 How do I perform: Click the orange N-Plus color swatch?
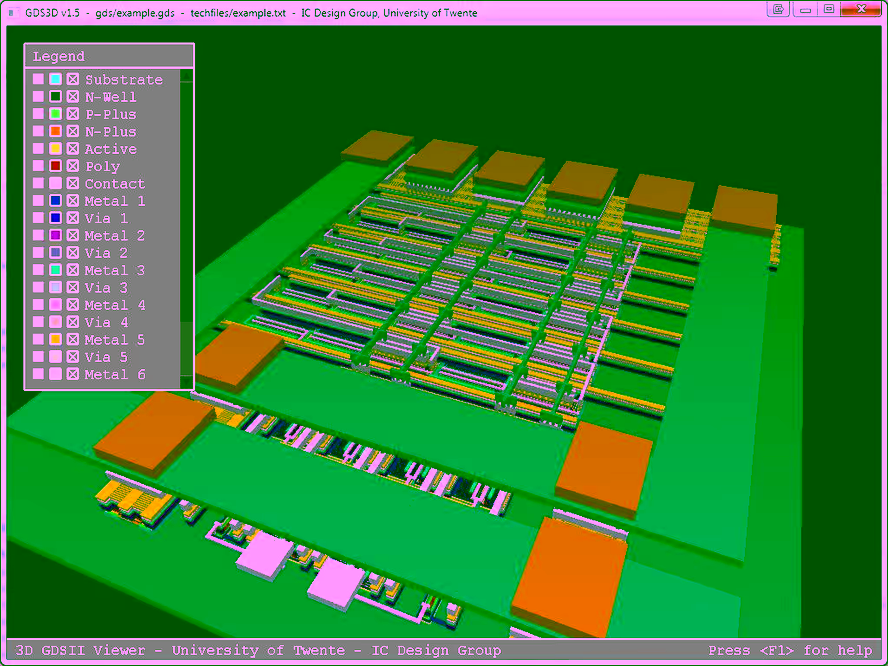tap(55, 131)
